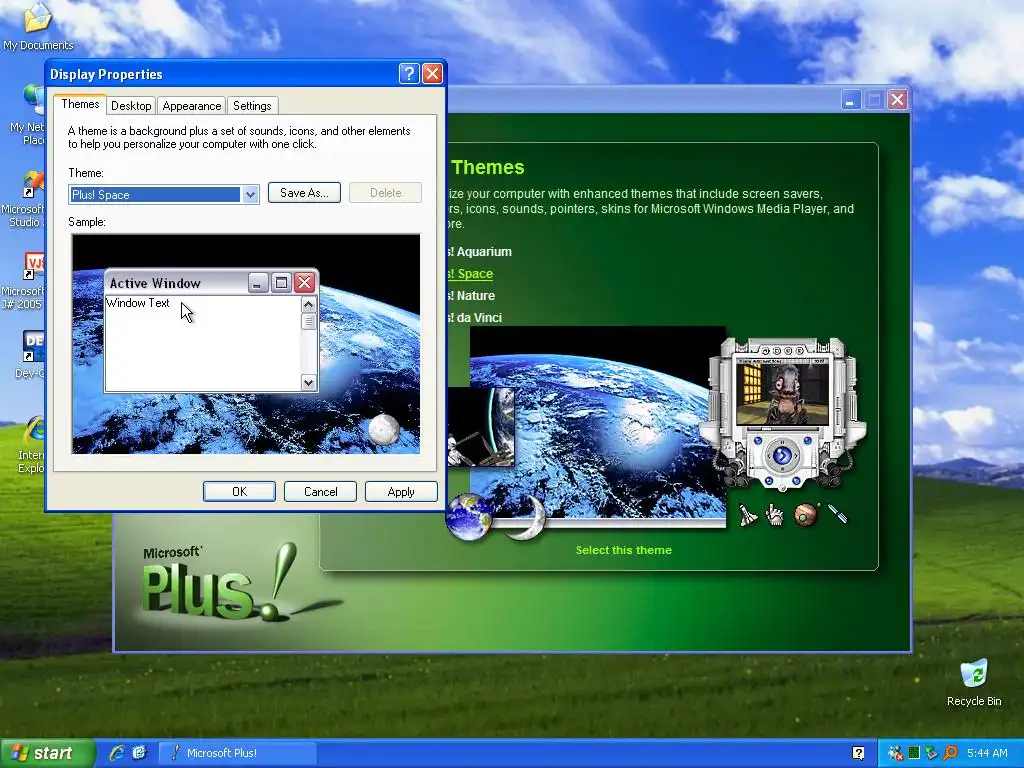
Task: Click the sample window's red close icon
Action: click(x=304, y=283)
